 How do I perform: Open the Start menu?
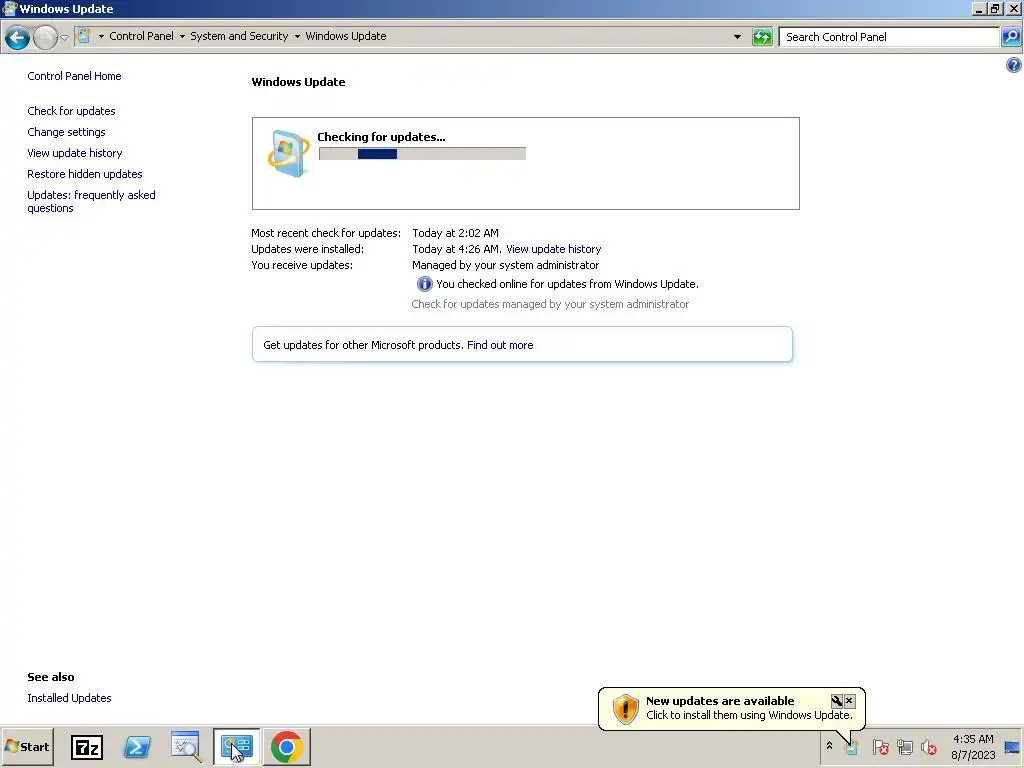(27, 747)
